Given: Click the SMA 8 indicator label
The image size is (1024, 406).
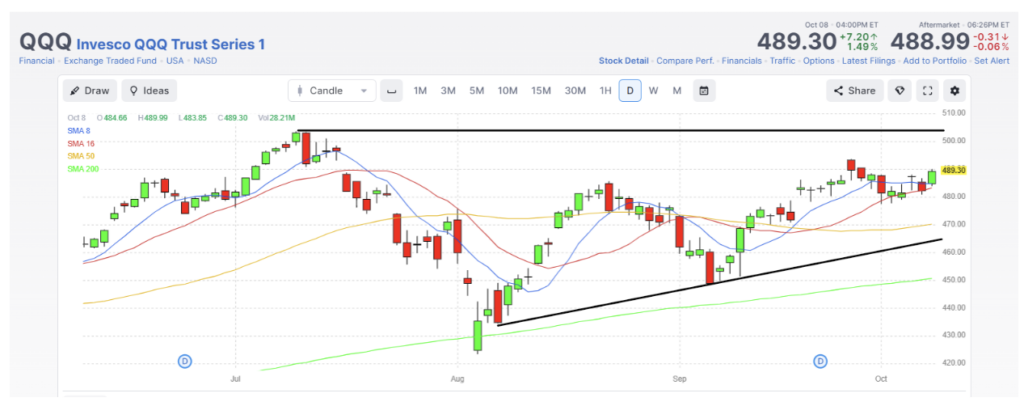Looking at the screenshot, I should [x=79, y=131].
